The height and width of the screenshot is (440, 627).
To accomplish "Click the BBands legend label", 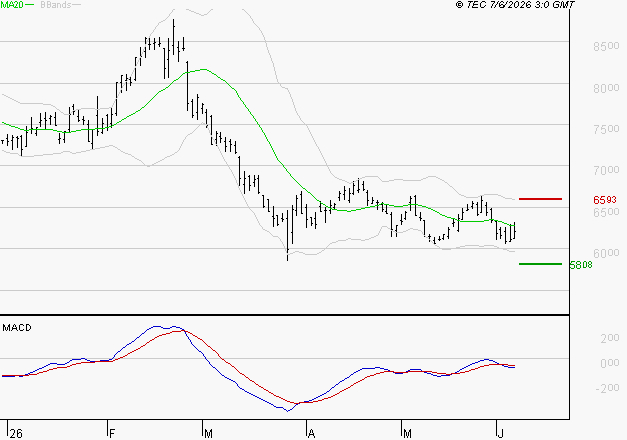I will click(x=55, y=5).
